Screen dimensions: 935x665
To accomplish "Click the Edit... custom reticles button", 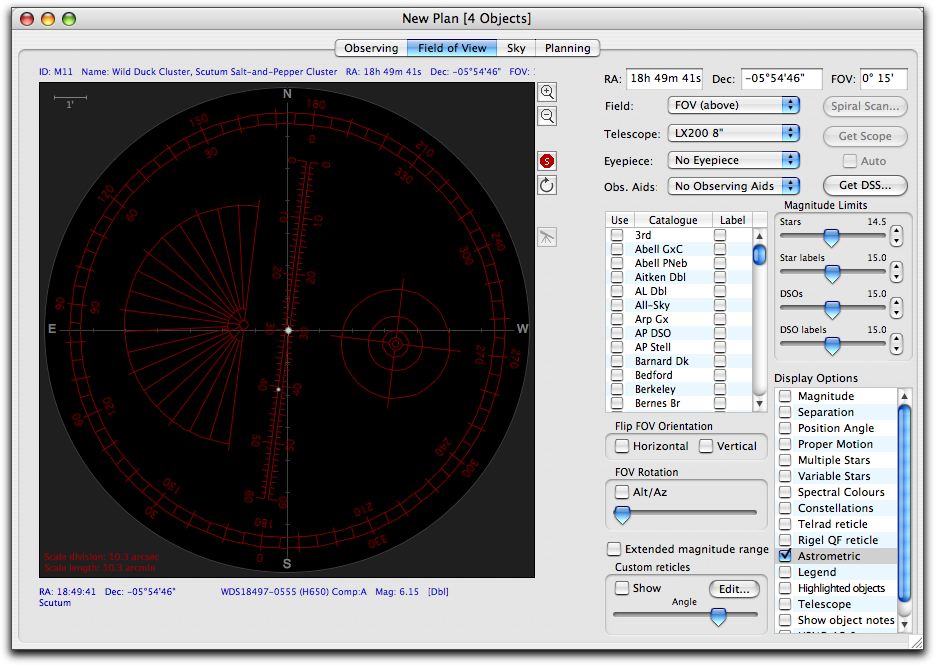I will coord(734,589).
